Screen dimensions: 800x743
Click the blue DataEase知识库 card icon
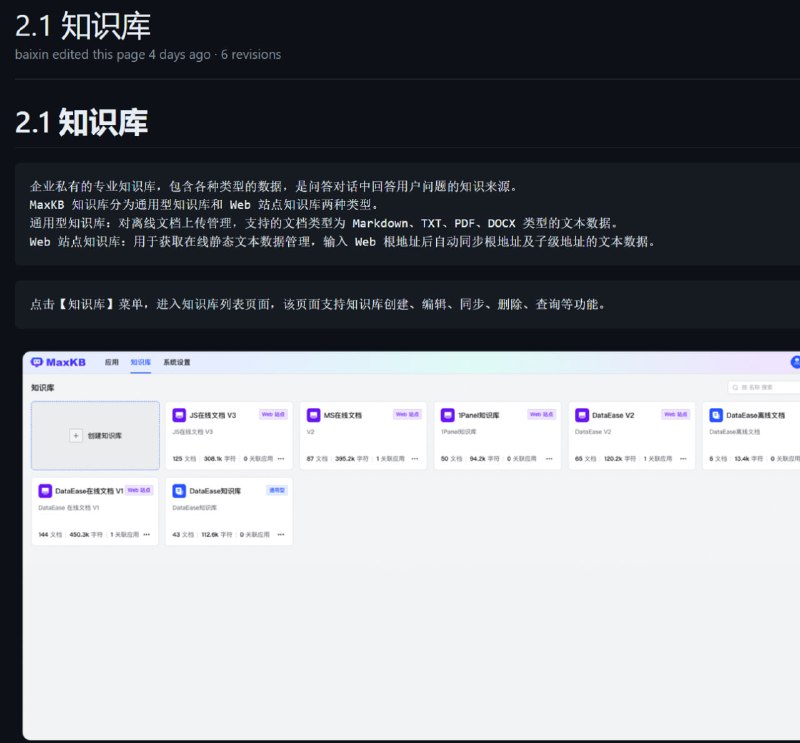(179, 491)
